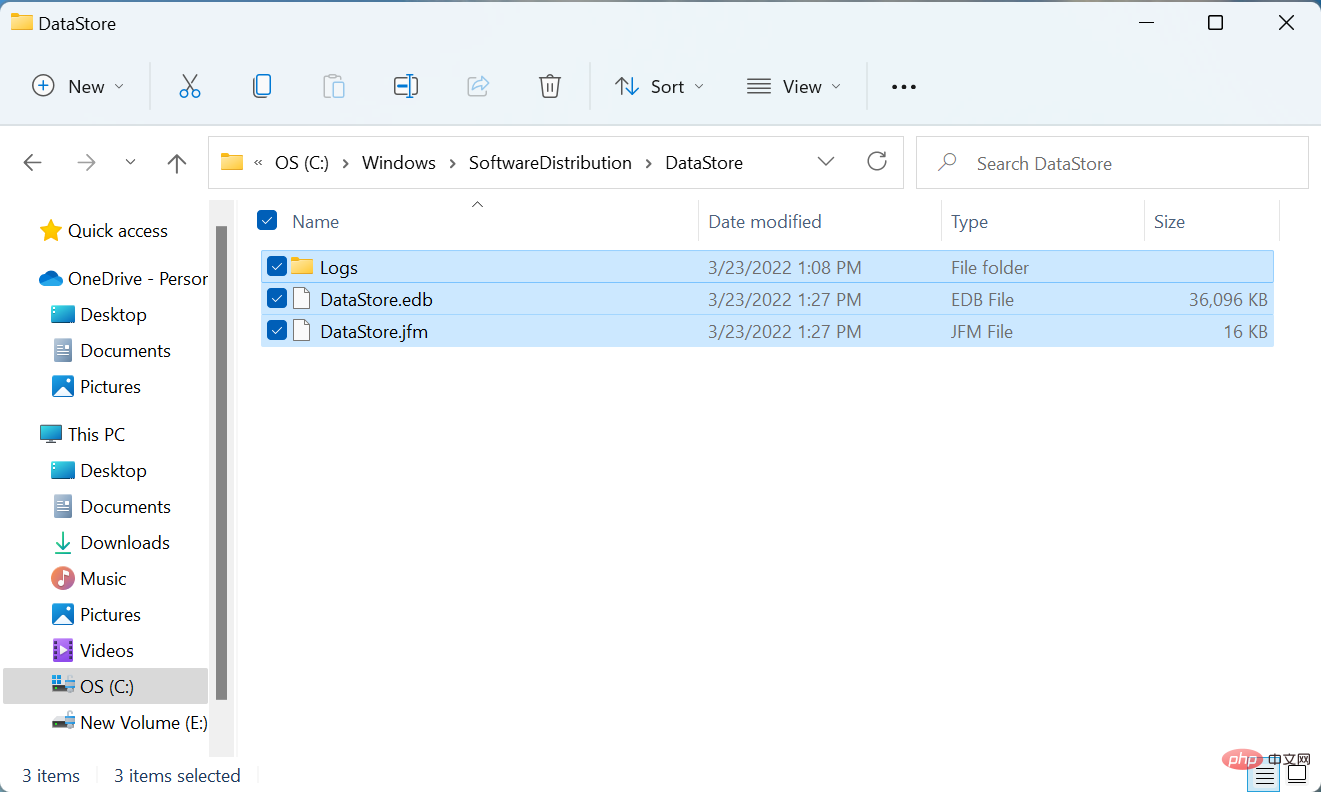
Task: Open the New dropdown menu
Action: tap(78, 87)
